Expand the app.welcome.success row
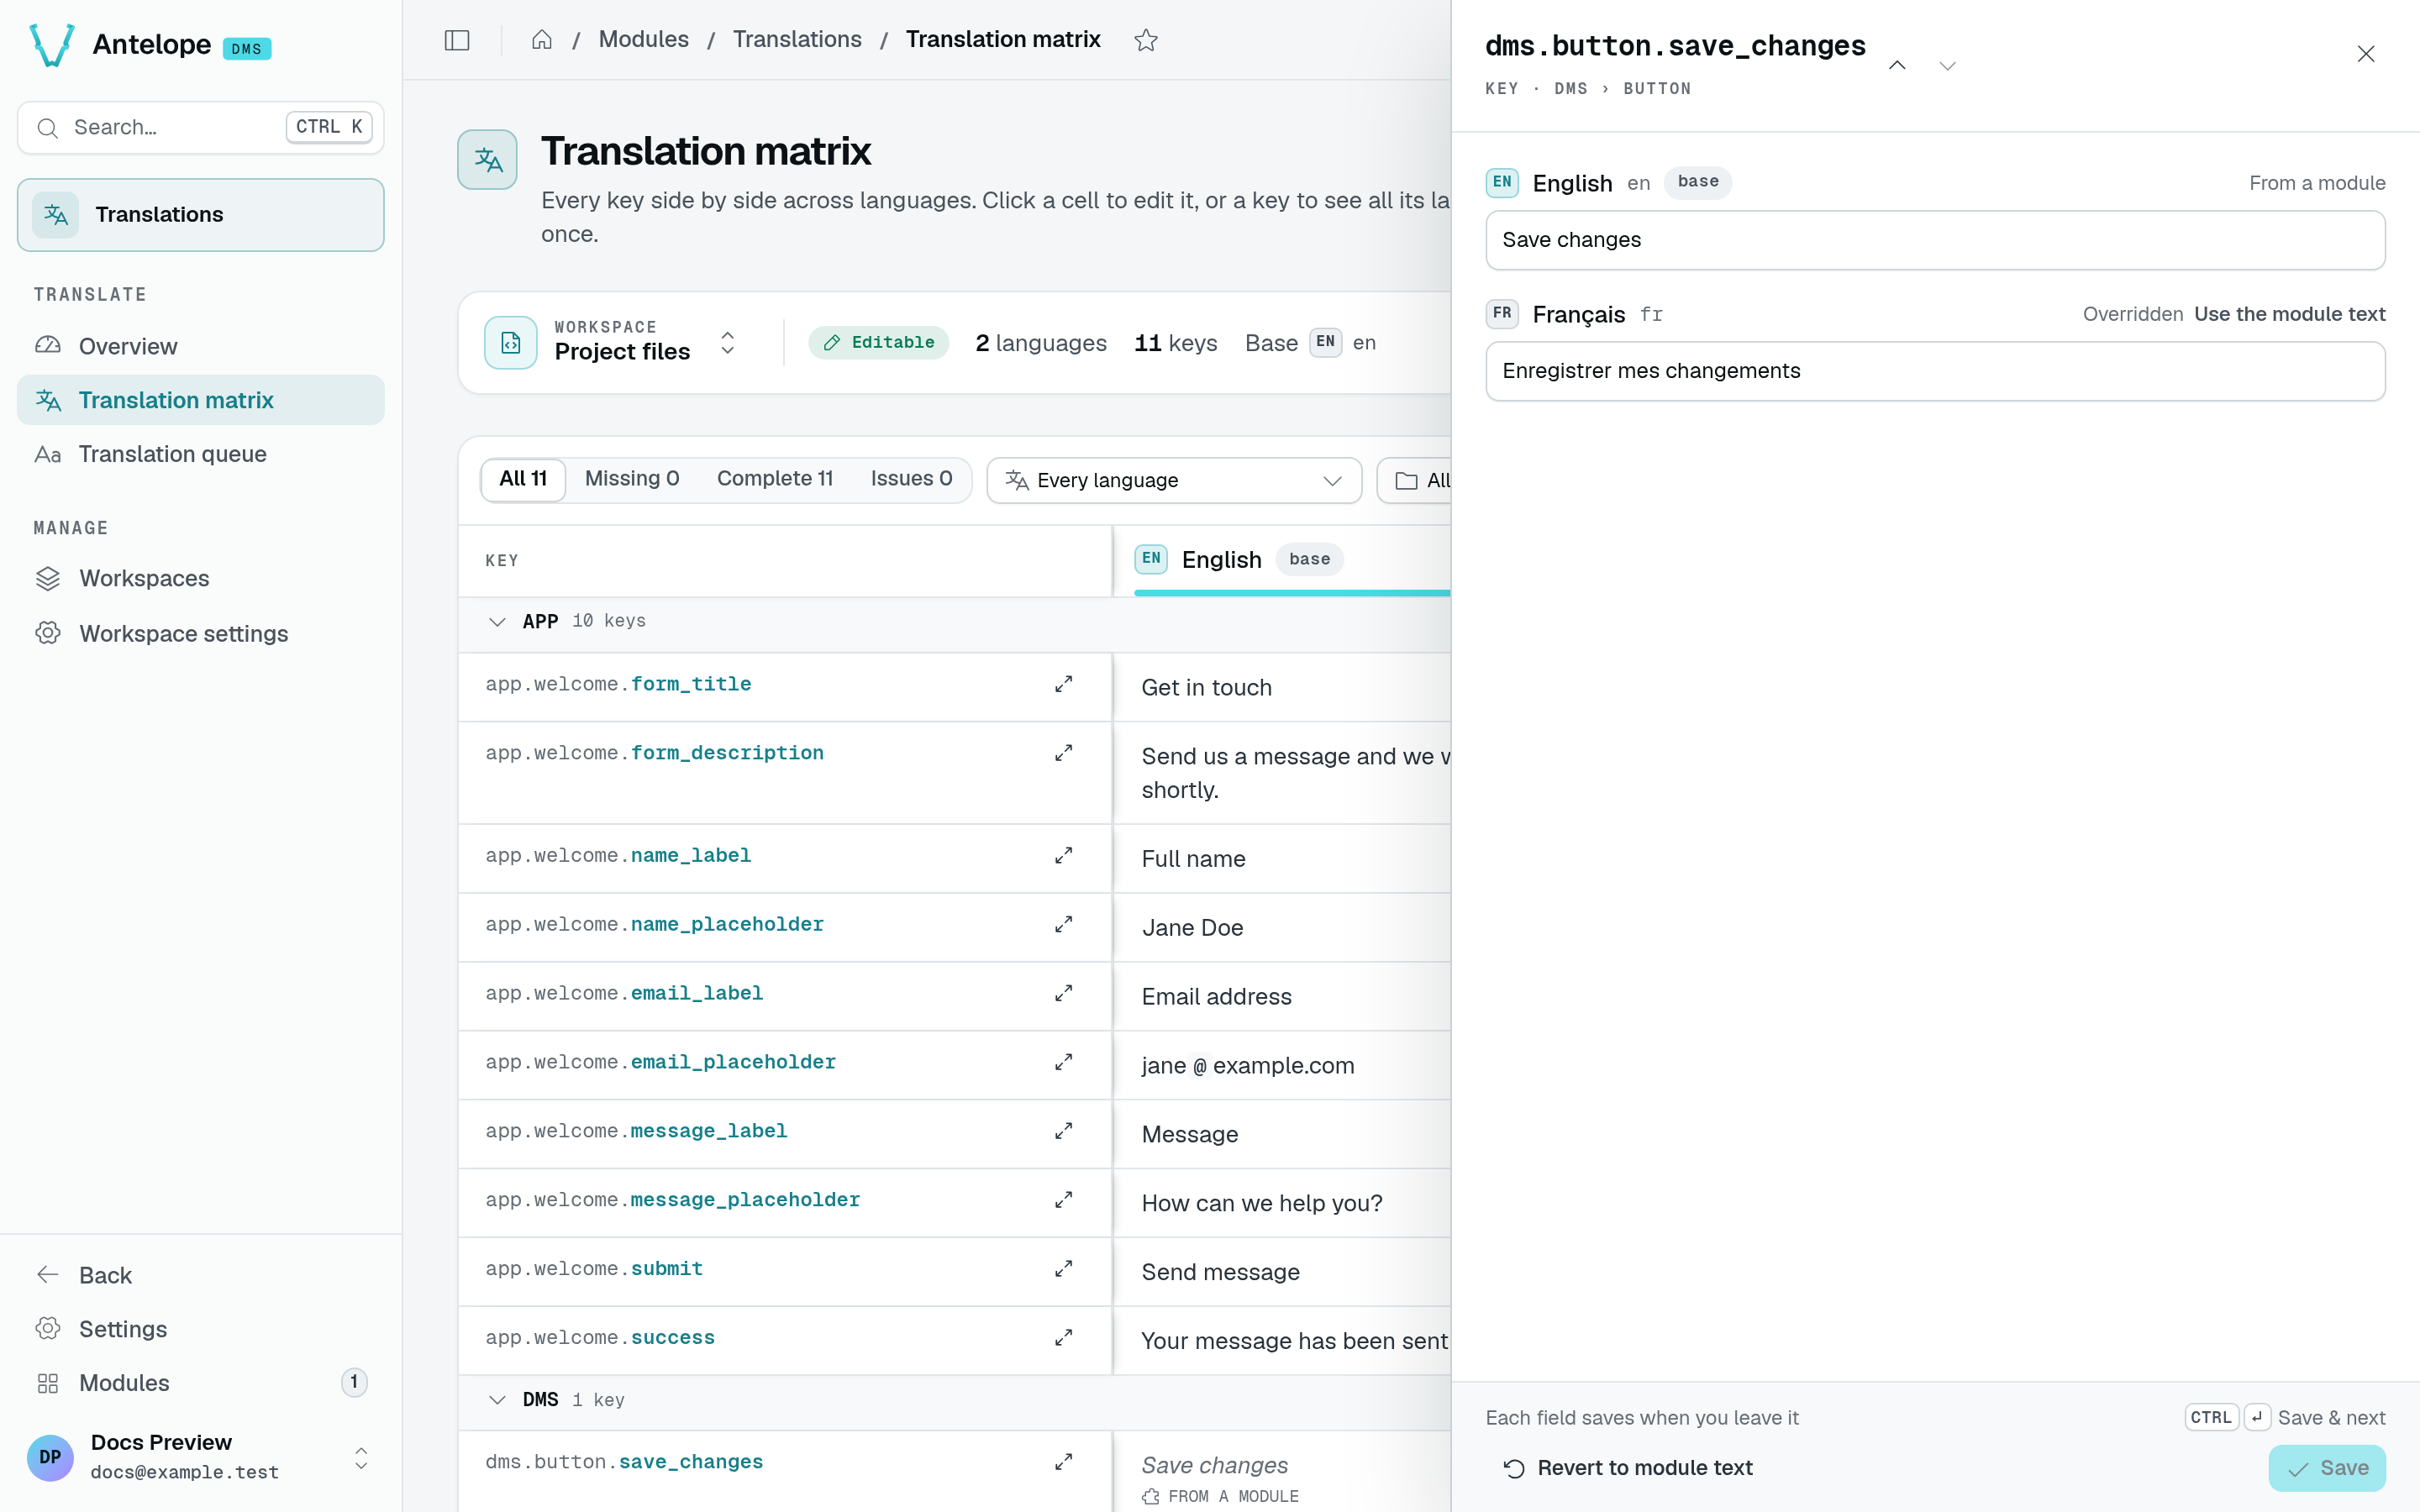The height and width of the screenshot is (1512, 2420). [x=1063, y=1338]
